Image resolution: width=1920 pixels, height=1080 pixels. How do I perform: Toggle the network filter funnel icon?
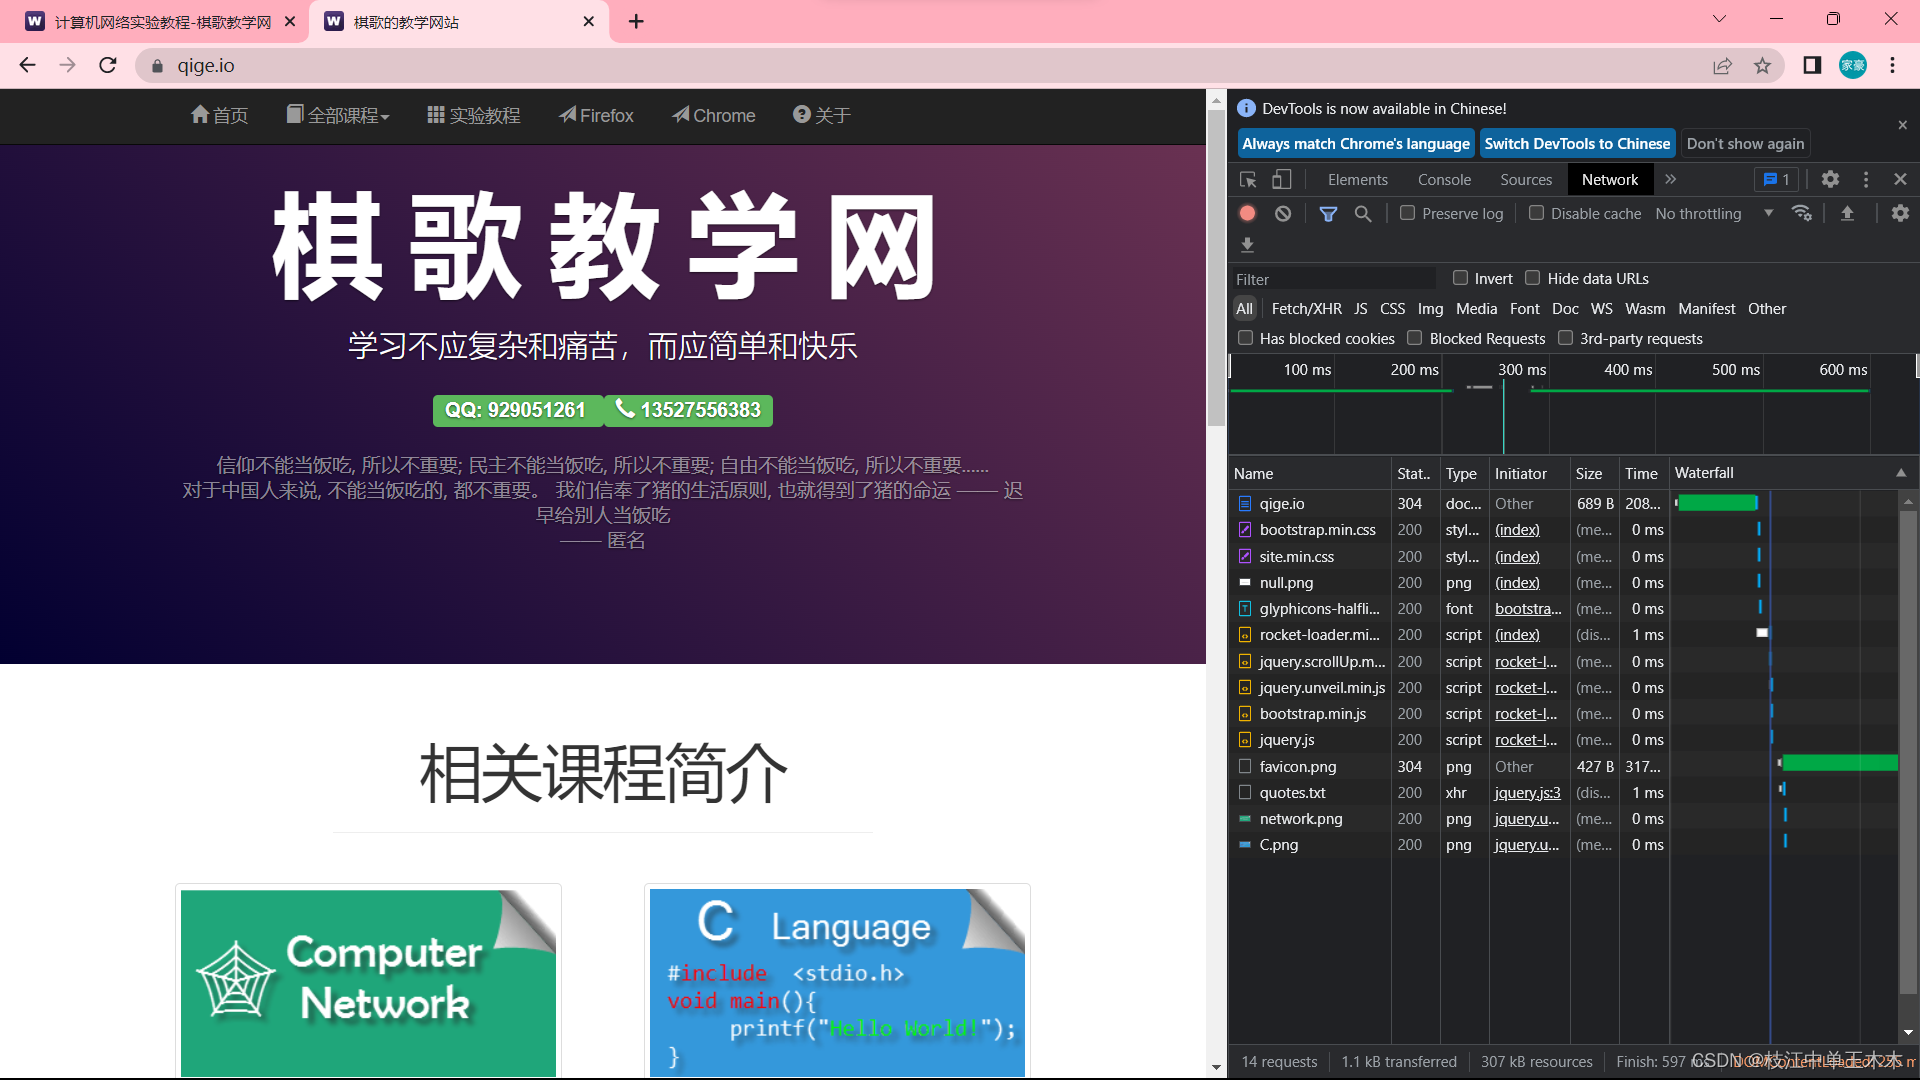(1328, 213)
